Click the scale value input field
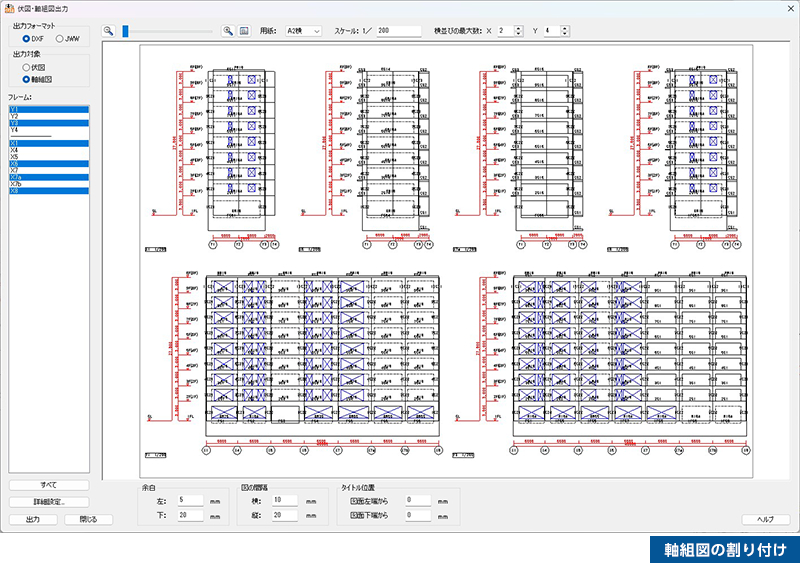800x563 pixels. tap(397, 31)
